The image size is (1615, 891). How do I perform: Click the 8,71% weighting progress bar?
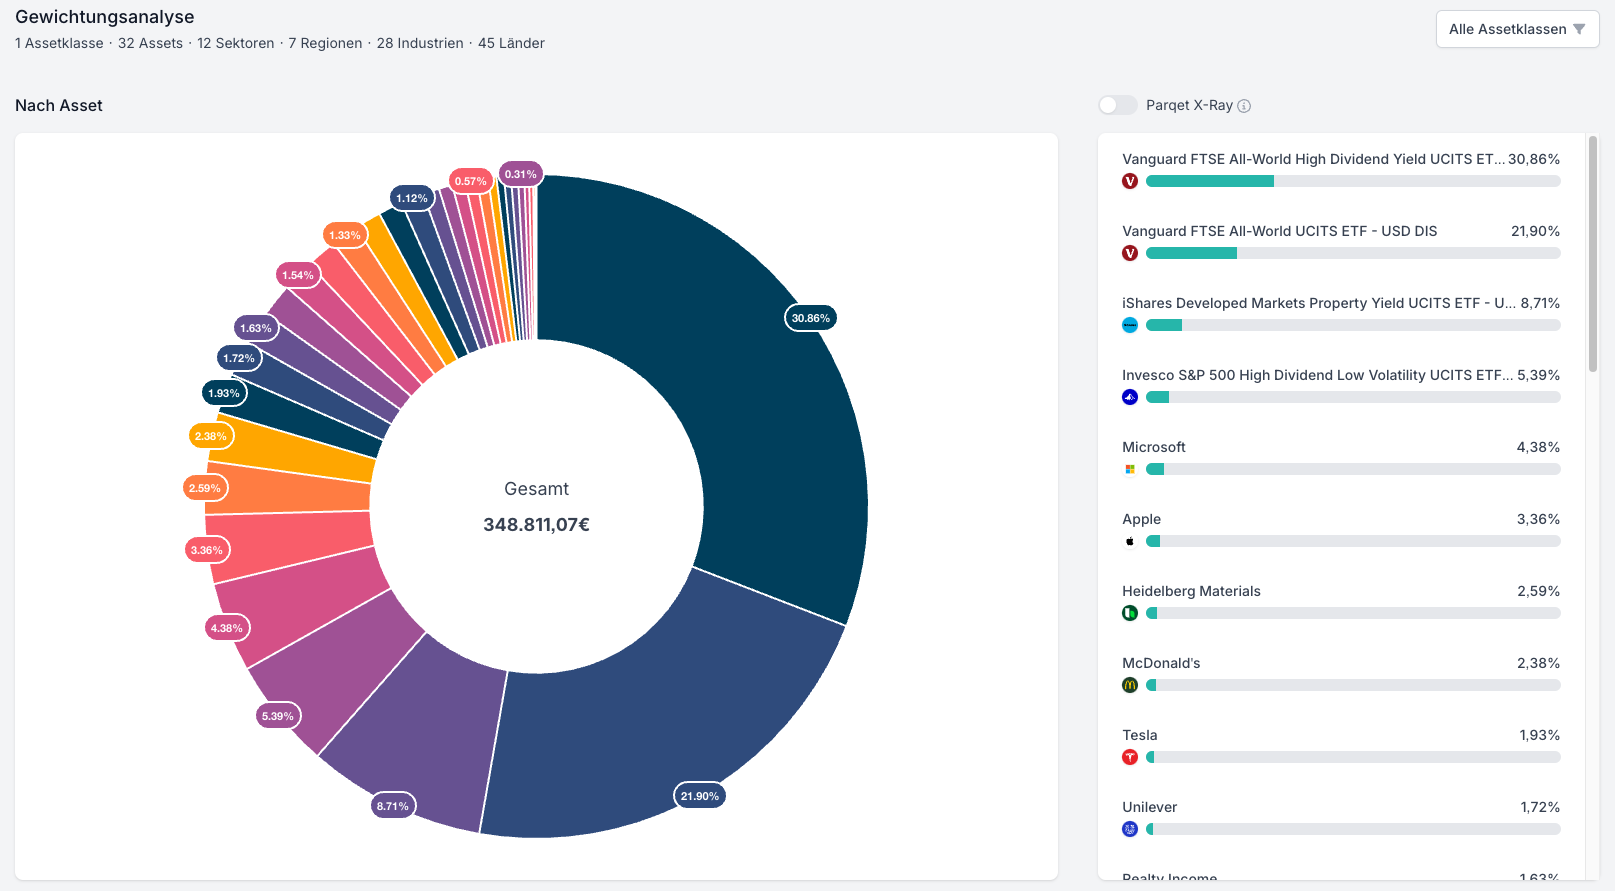tap(1353, 325)
